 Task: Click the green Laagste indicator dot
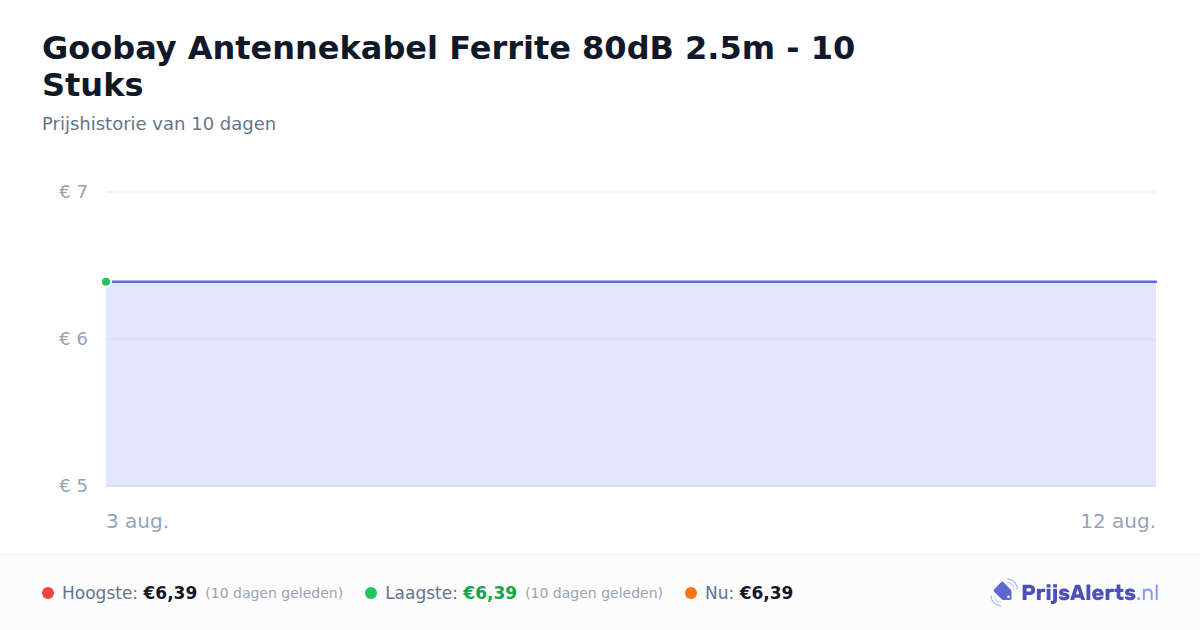point(371,593)
